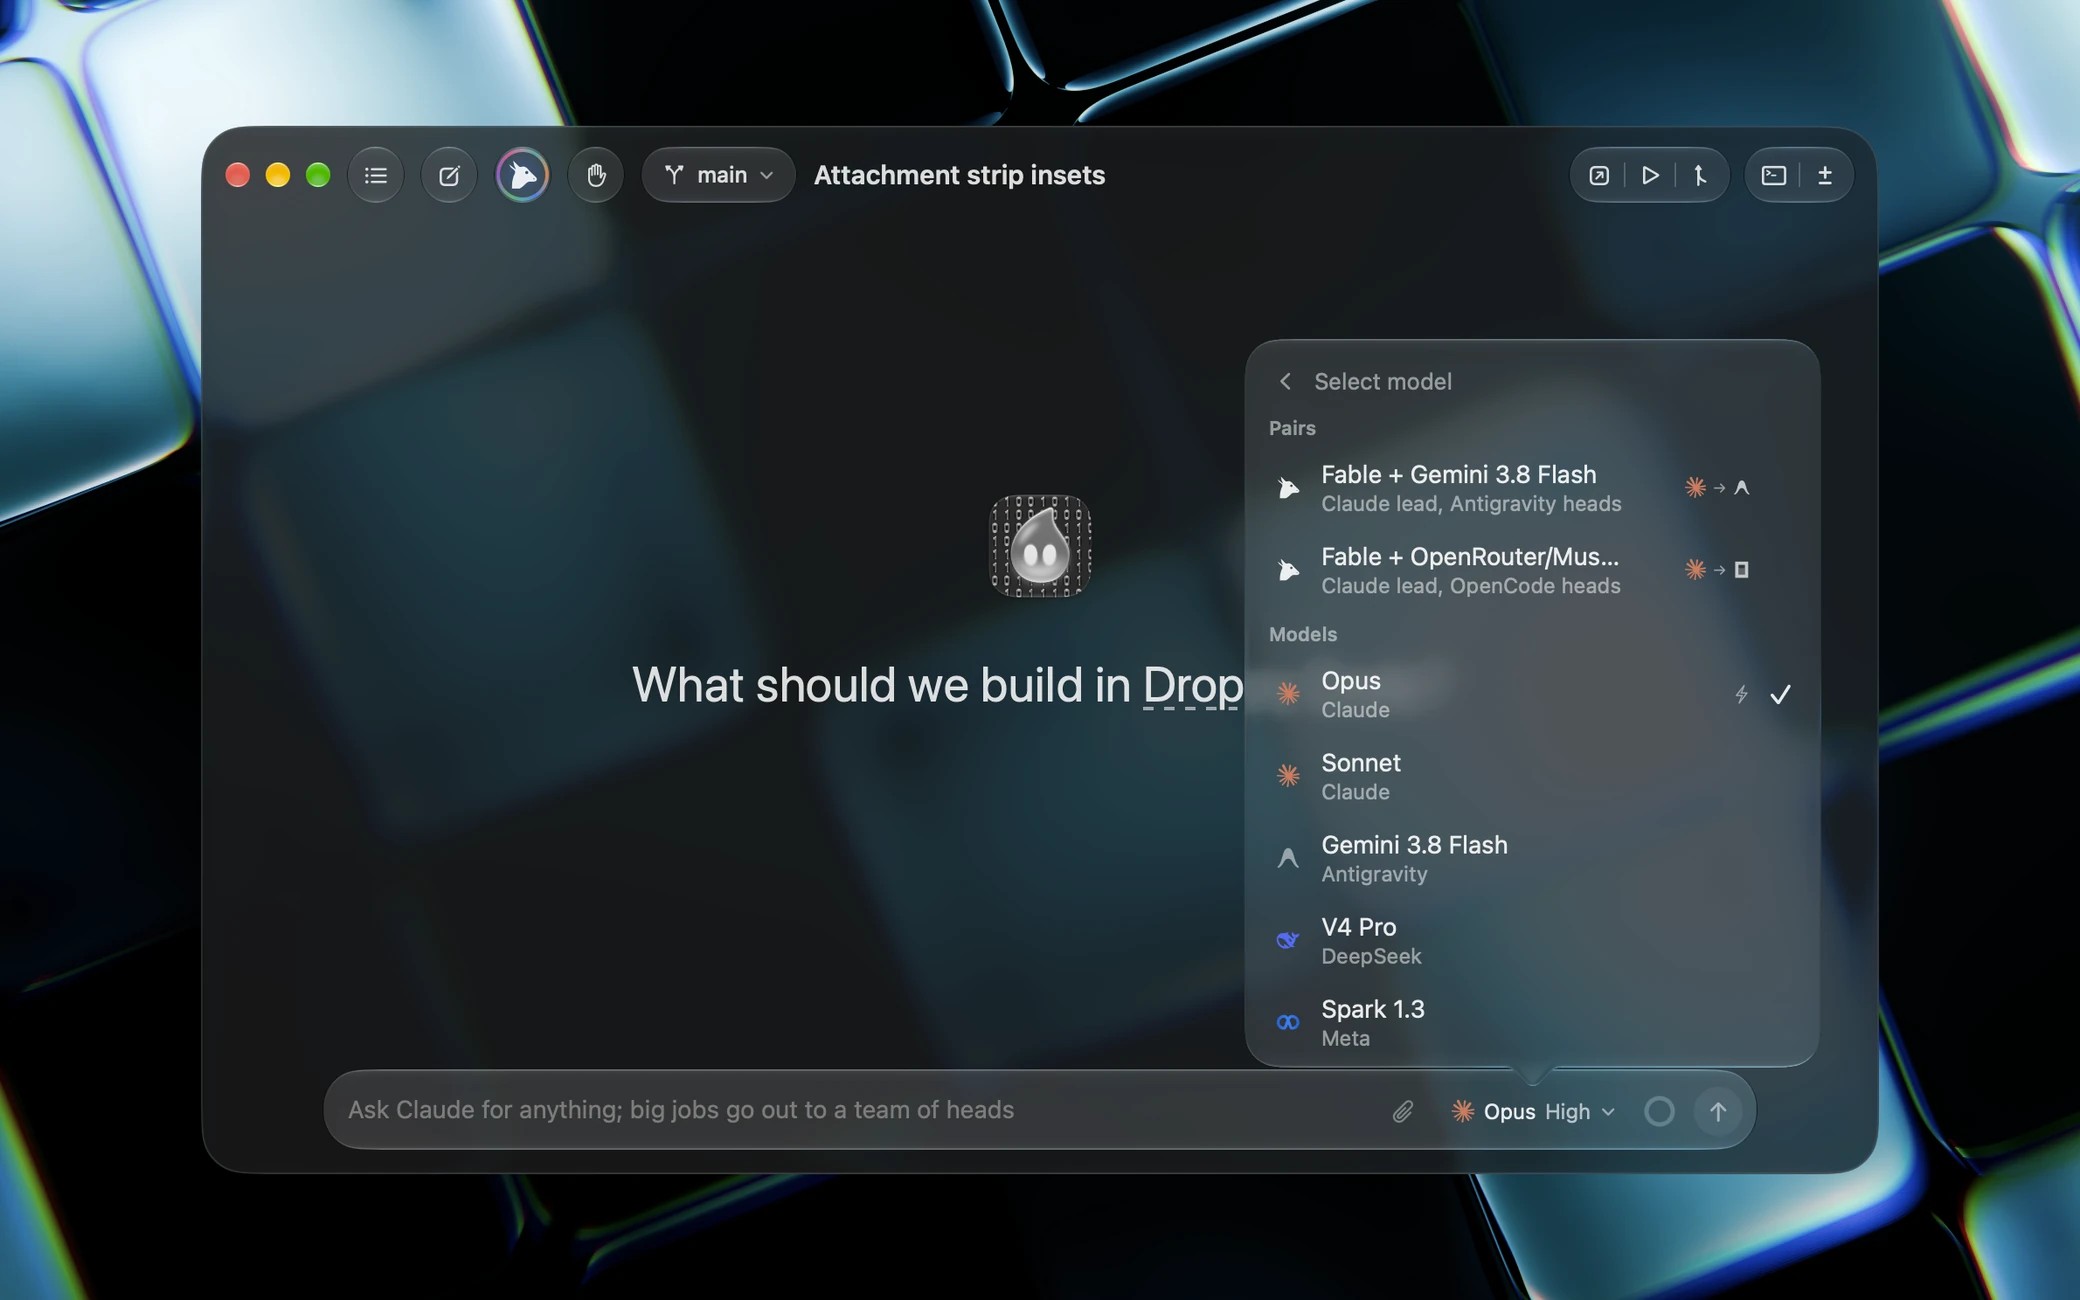Screen dimensions: 2080x1300
Task: Expand the main branch dropdown
Action: 718,175
